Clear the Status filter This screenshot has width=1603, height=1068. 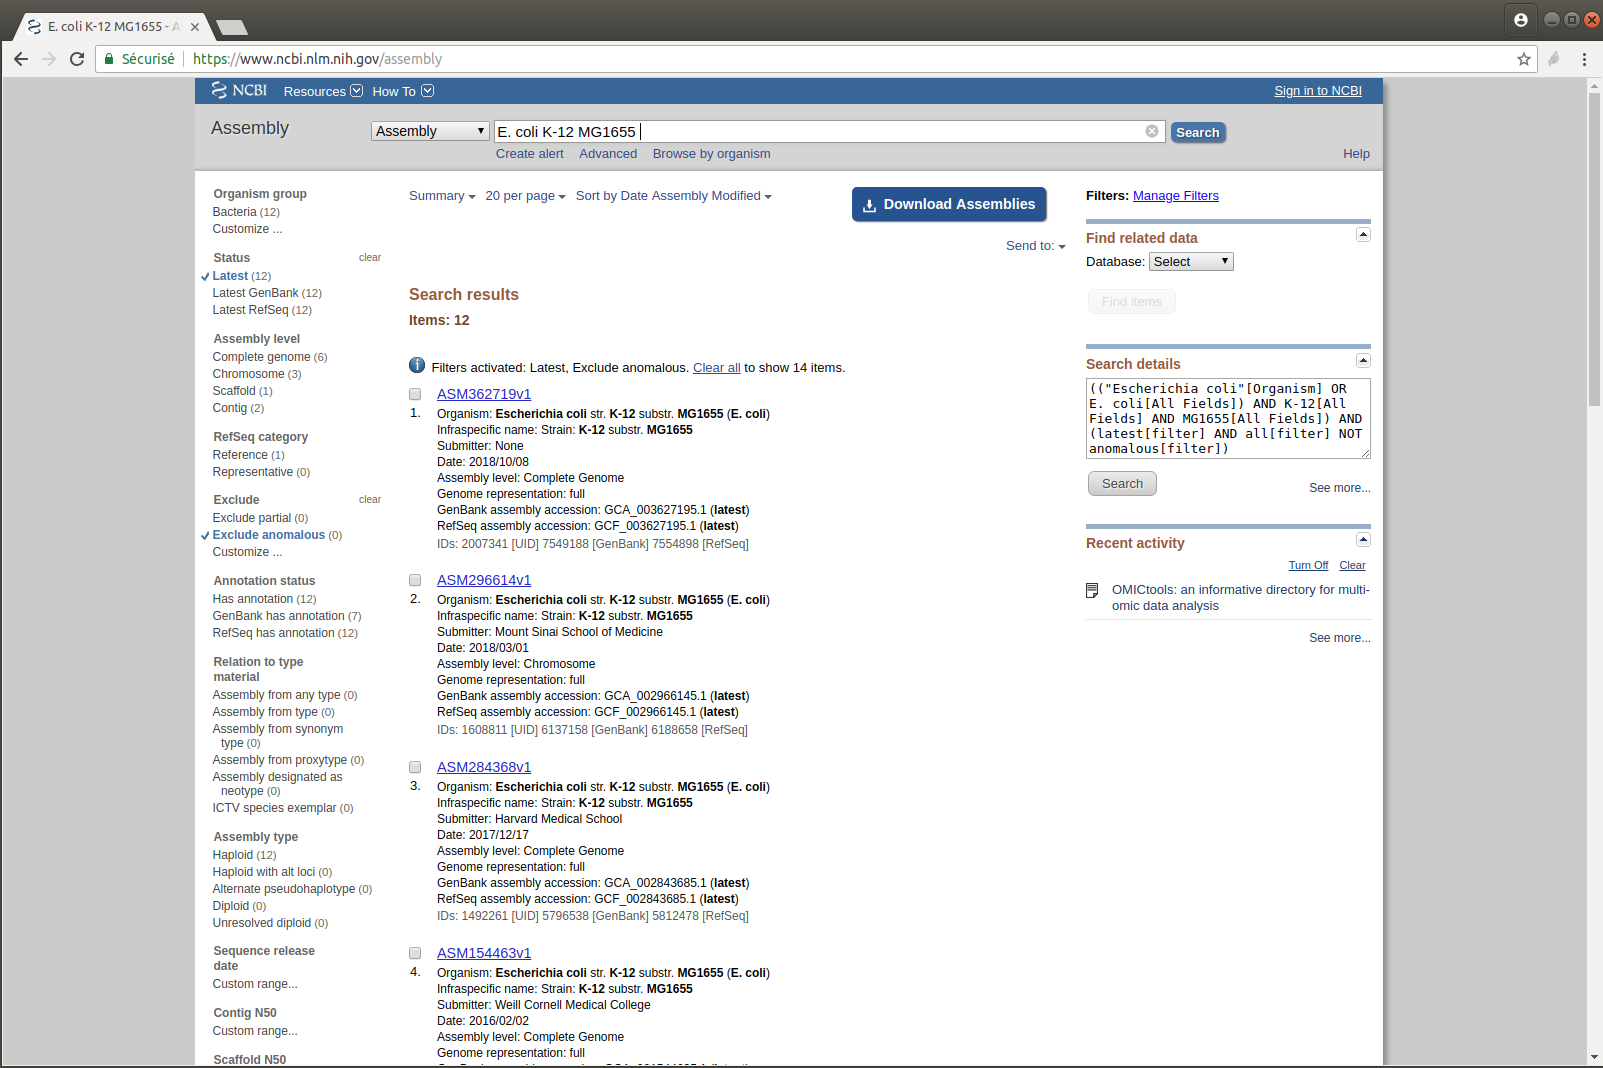pyautogui.click(x=370, y=258)
